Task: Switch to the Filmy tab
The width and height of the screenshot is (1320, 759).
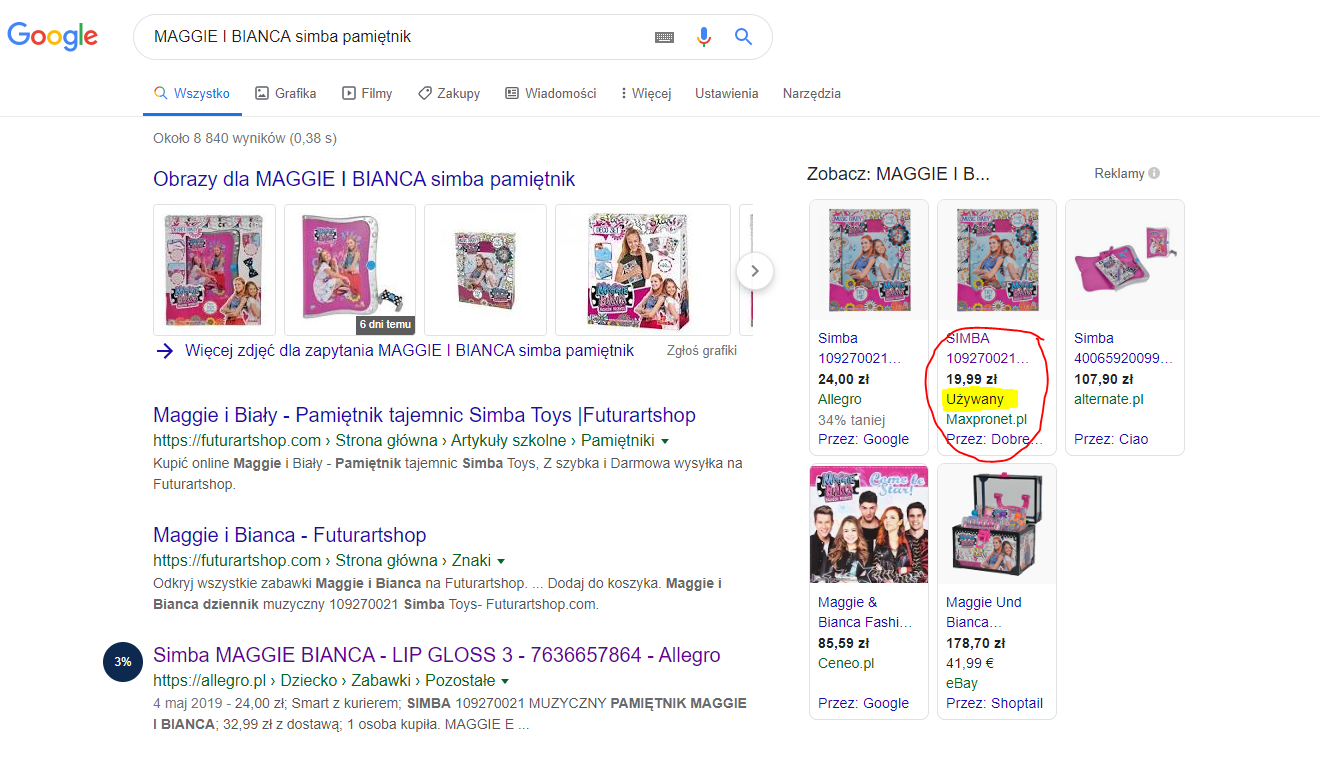Action: click(x=367, y=93)
